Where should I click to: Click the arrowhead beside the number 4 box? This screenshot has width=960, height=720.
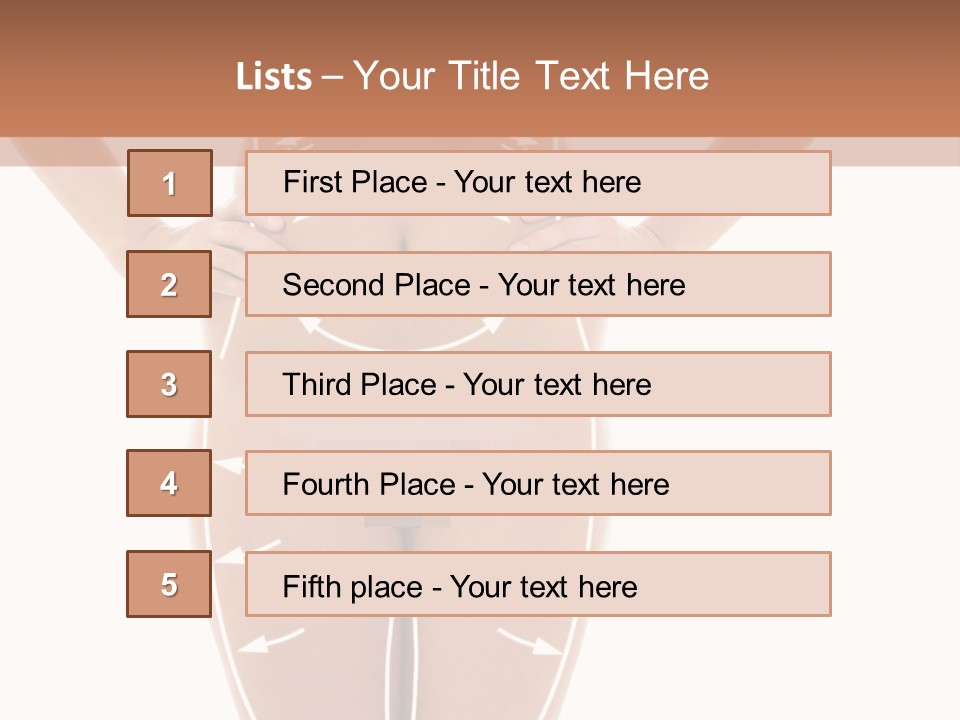pos(230,463)
